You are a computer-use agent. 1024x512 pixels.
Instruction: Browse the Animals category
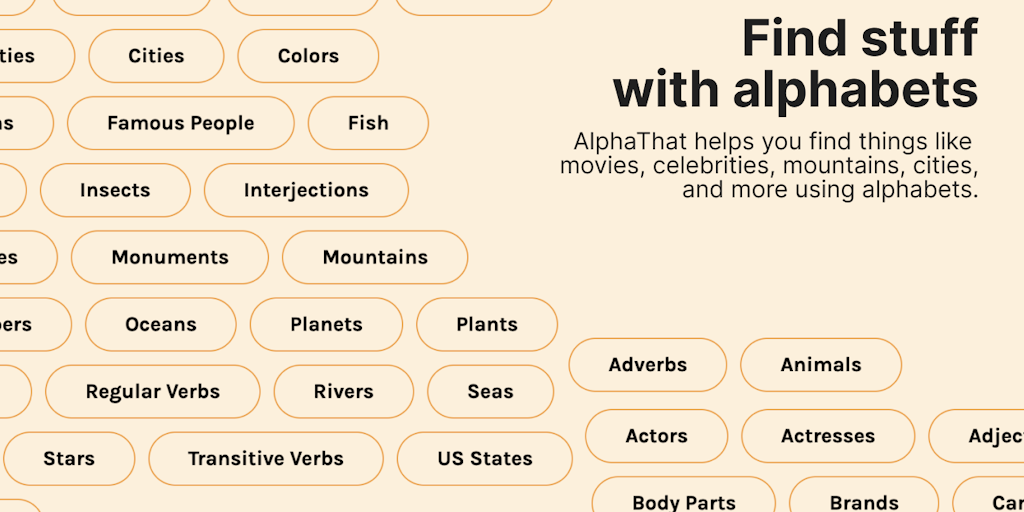(821, 365)
